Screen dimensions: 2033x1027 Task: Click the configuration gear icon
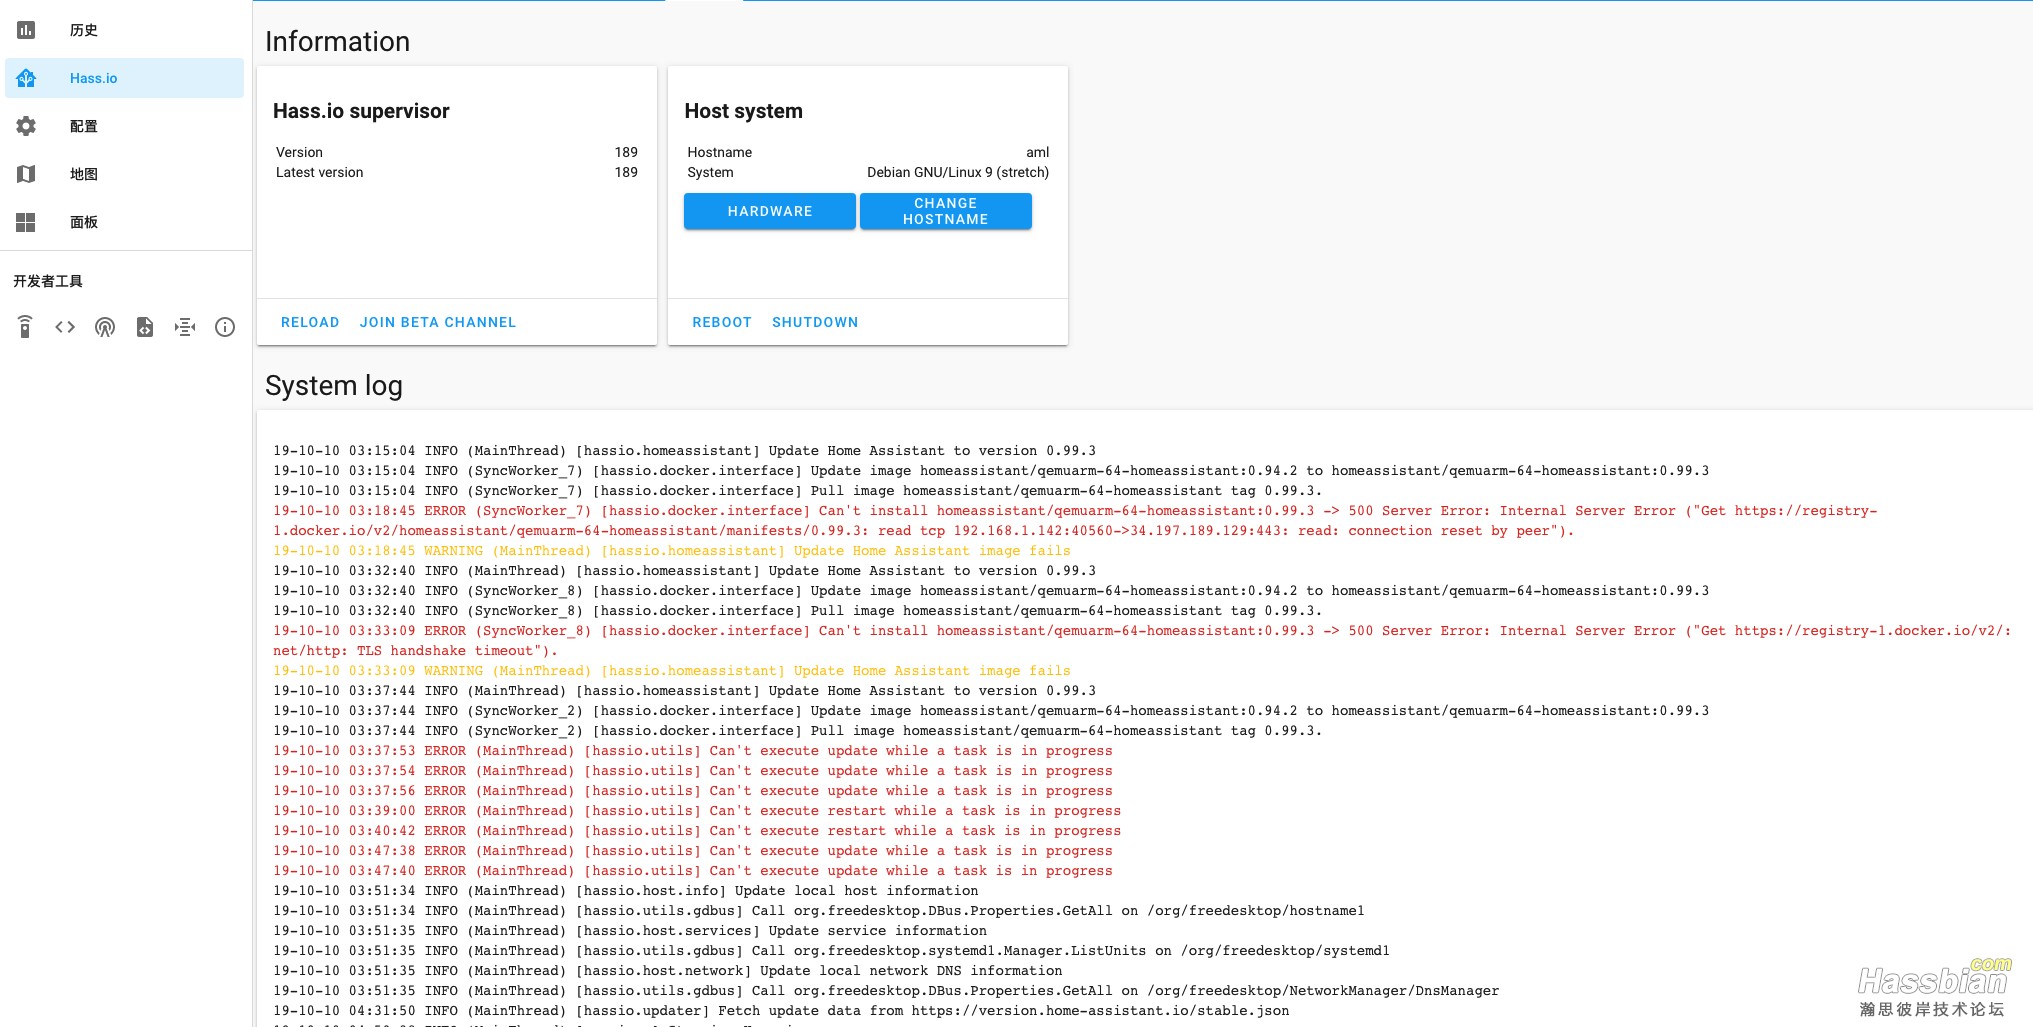pyautogui.click(x=26, y=126)
